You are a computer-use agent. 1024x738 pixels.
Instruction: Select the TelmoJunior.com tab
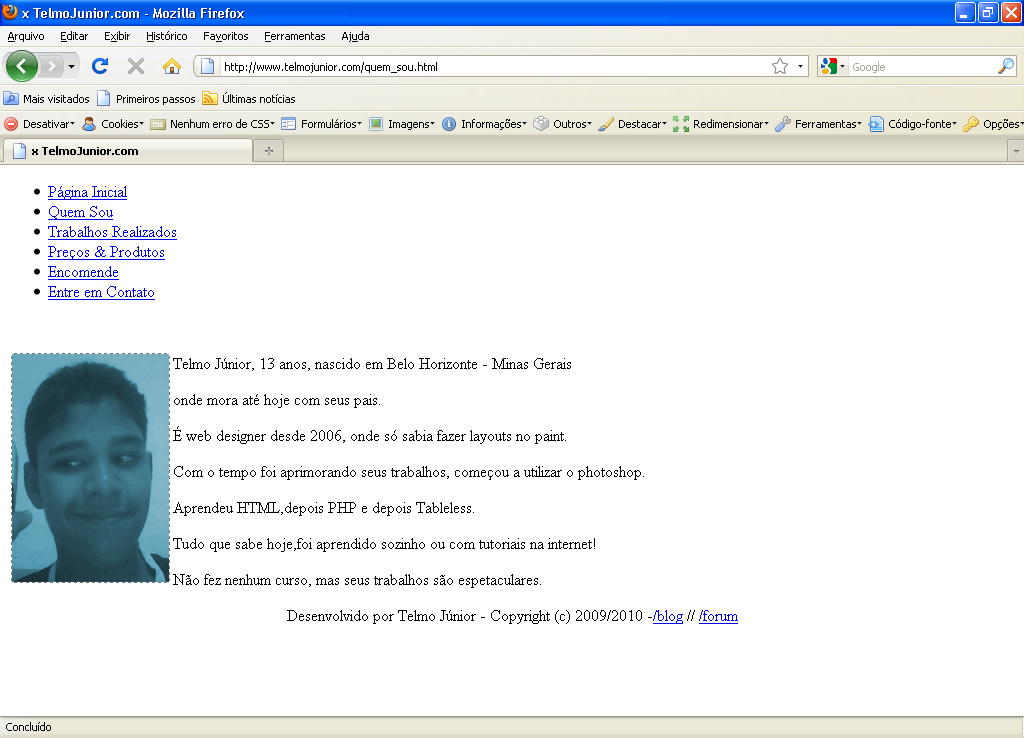click(127, 151)
